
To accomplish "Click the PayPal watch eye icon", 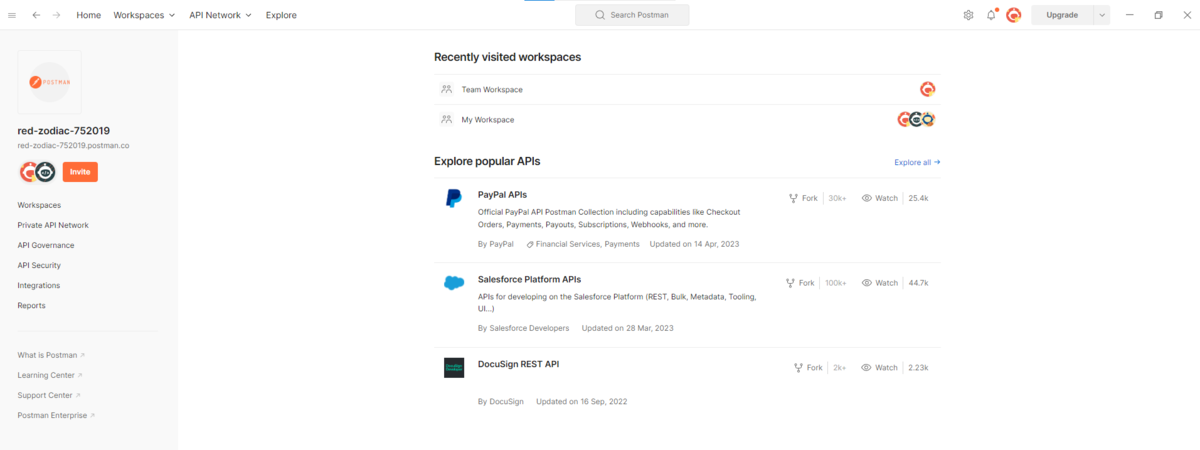I will click(867, 198).
